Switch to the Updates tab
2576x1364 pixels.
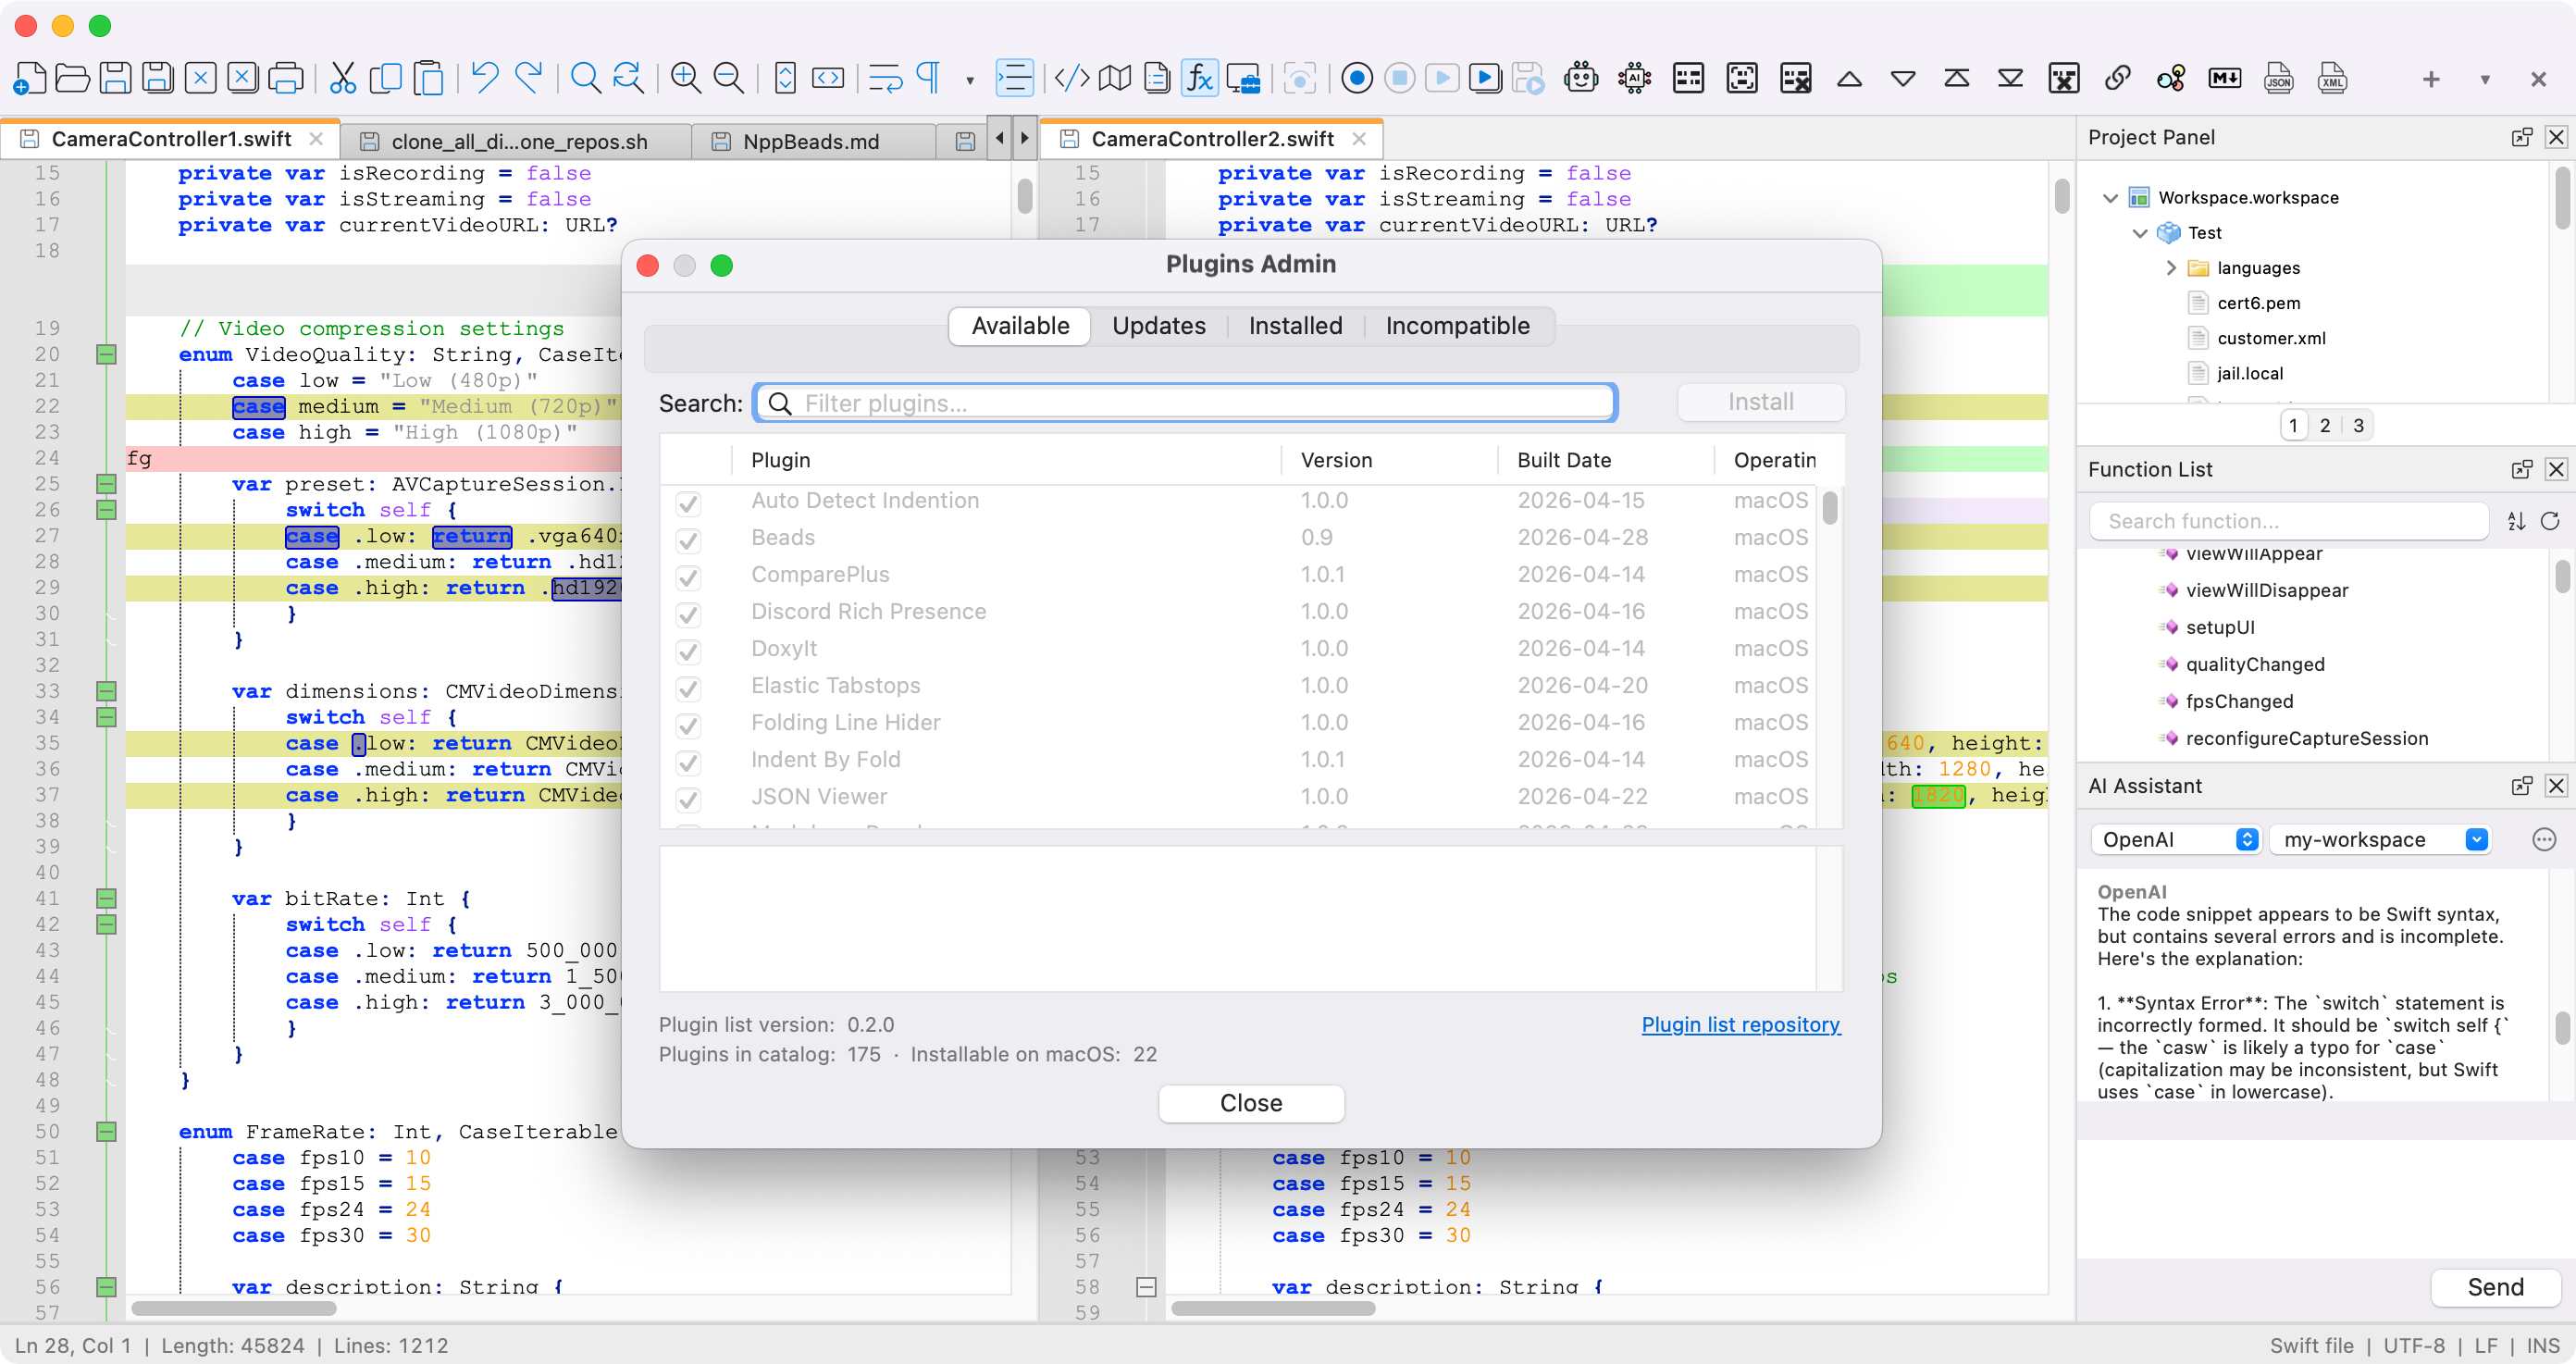[x=1158, y=326]
